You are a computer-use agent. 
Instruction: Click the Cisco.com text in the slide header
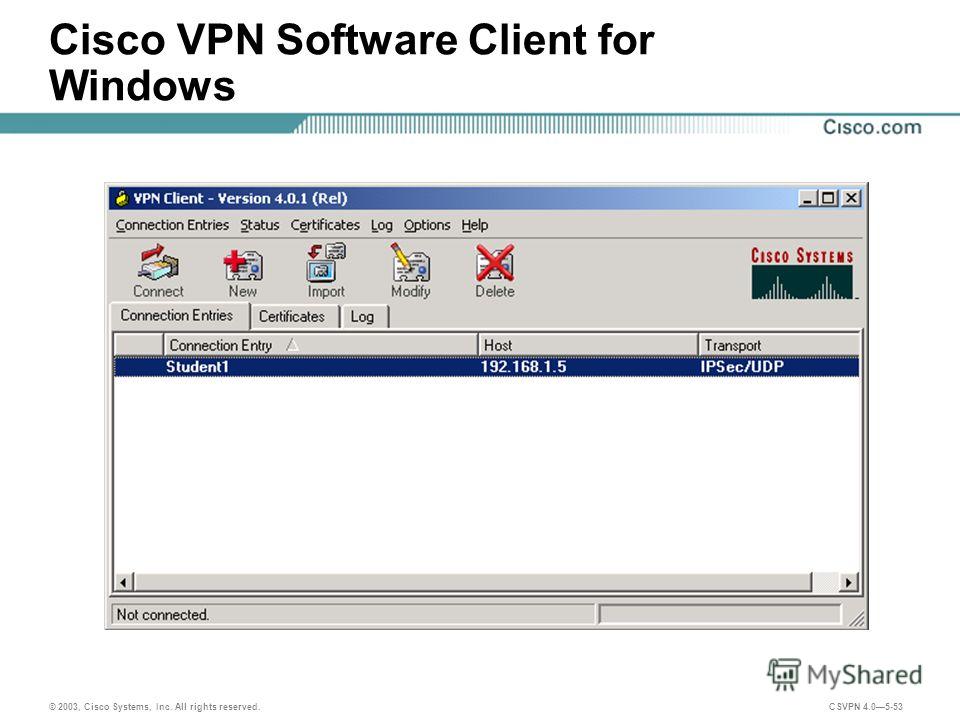point(872,127)
